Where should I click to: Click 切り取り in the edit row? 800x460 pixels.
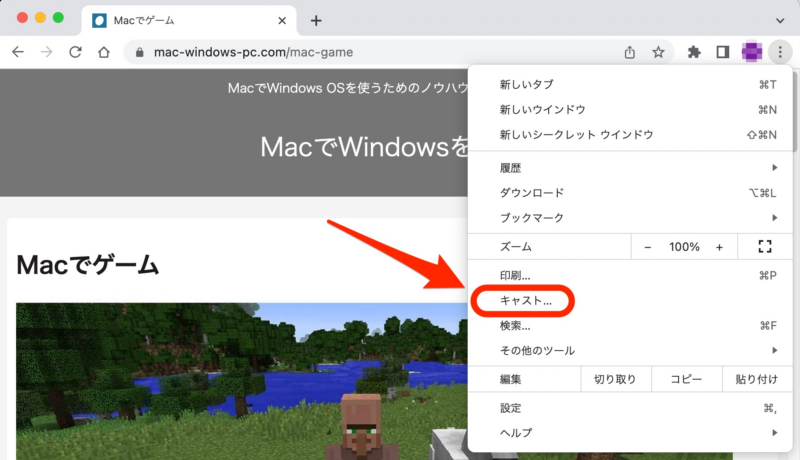coord(615,379)
